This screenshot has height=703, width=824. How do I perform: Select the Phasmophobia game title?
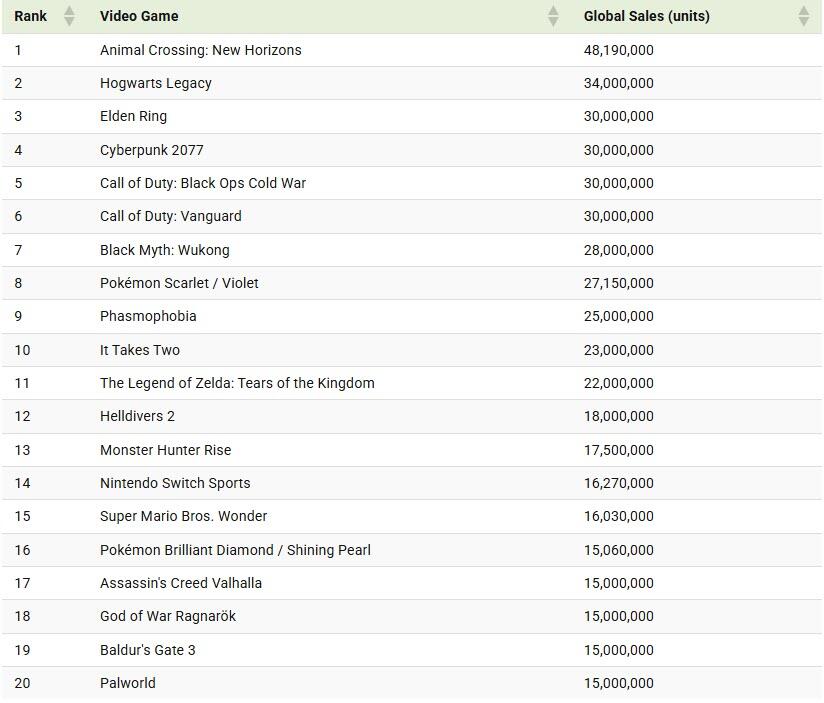(x=148, y=316)
